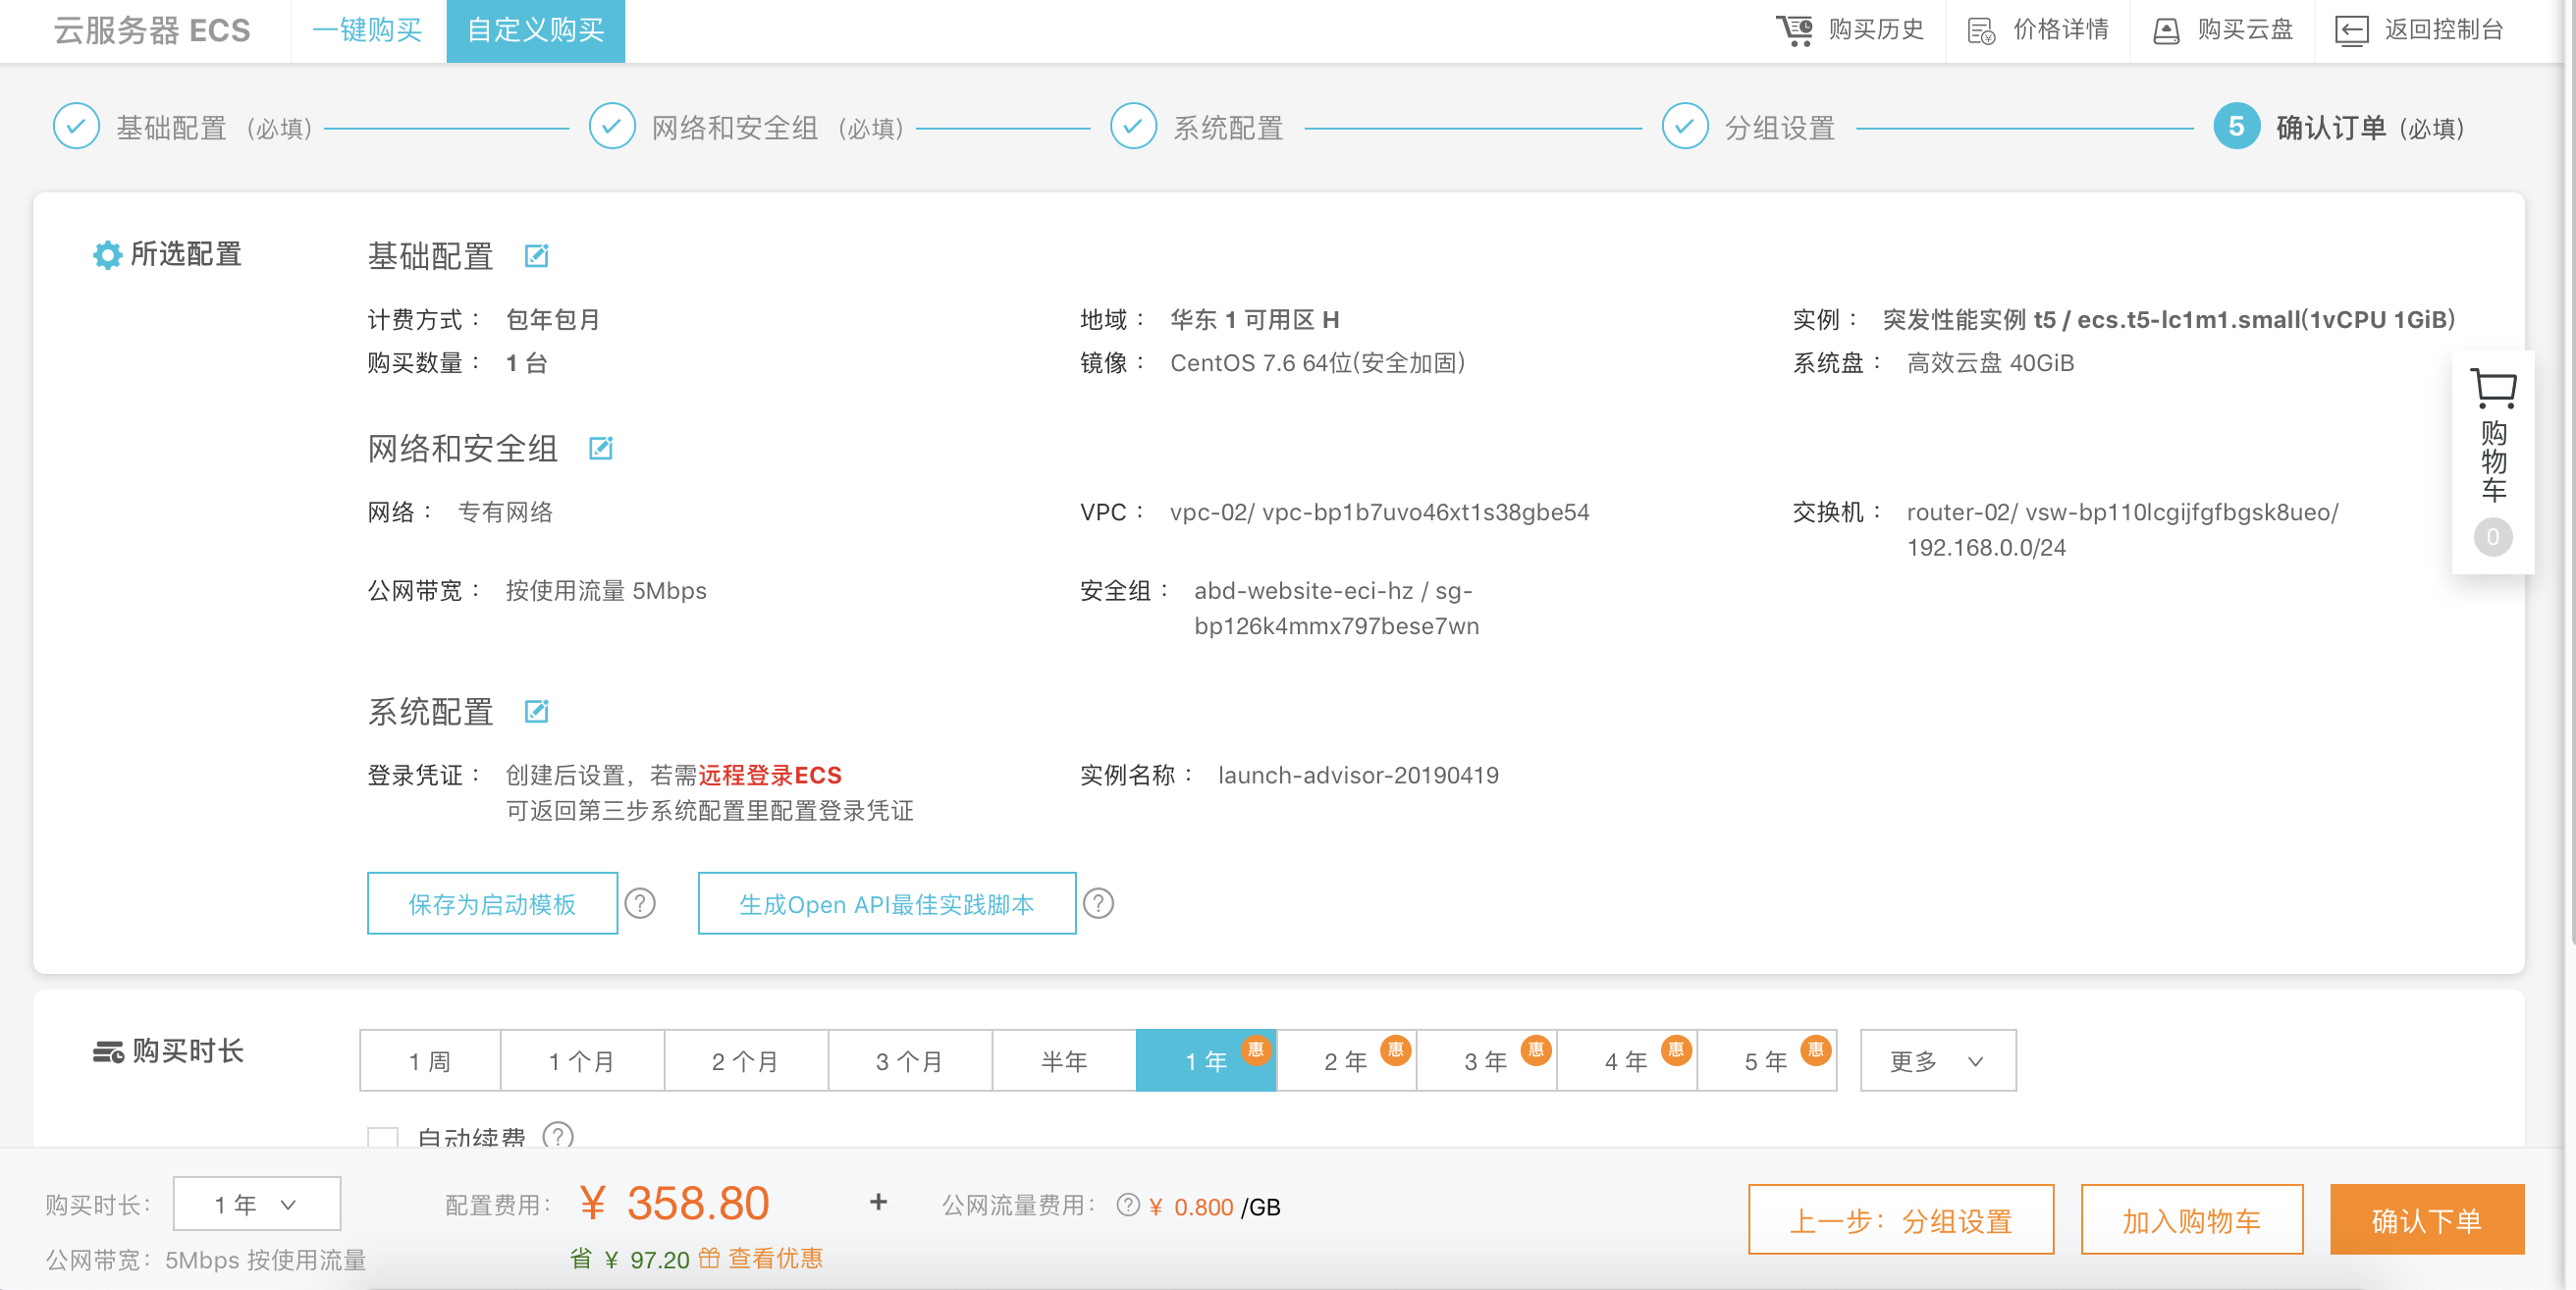Select 2 个月 purchase duration
Image resolution: width=2576 pixels, height=1290 pixels.
click(746, 1061)
